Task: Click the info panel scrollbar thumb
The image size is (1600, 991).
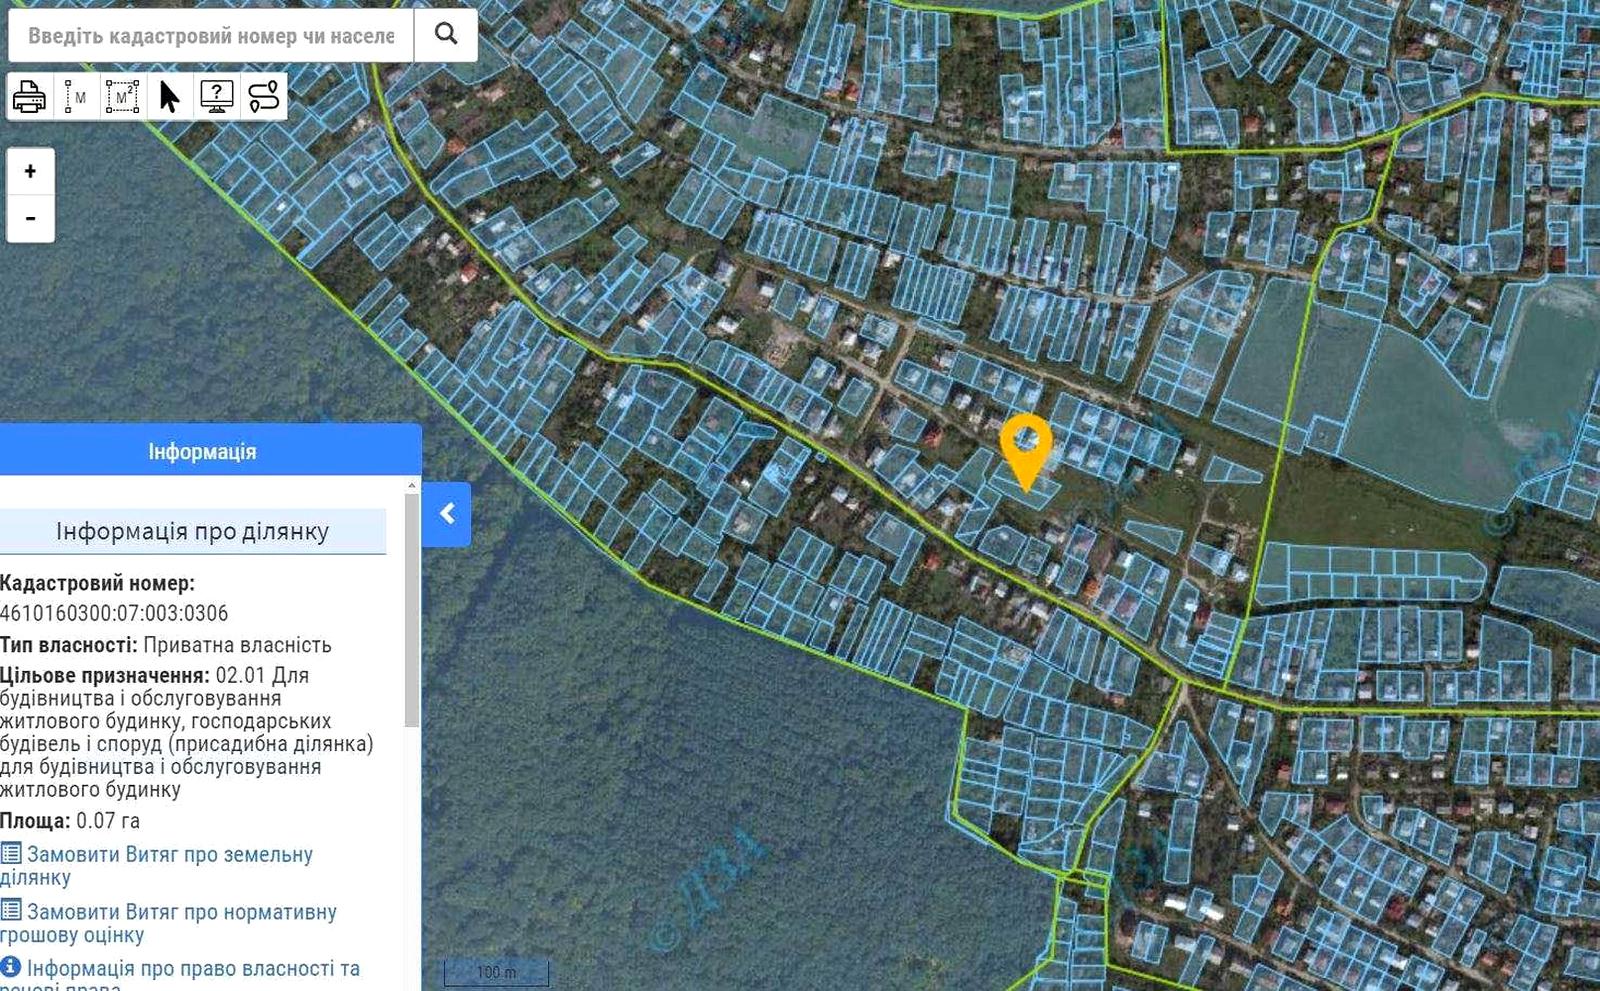Action: tap(411, 609)
